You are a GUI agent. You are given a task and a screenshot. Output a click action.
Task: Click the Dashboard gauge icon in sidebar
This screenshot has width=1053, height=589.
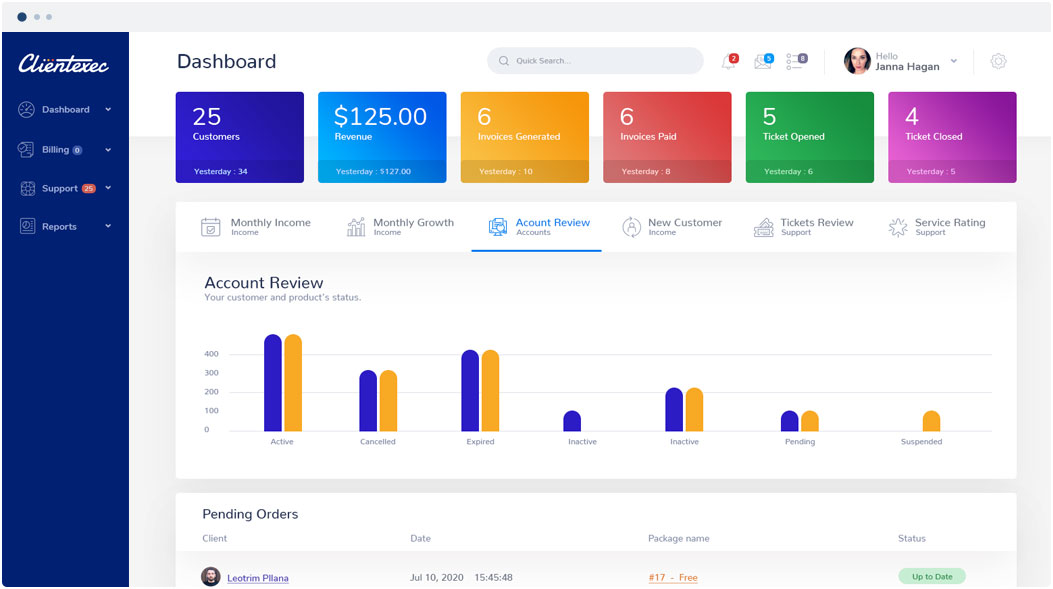point(26,110)
